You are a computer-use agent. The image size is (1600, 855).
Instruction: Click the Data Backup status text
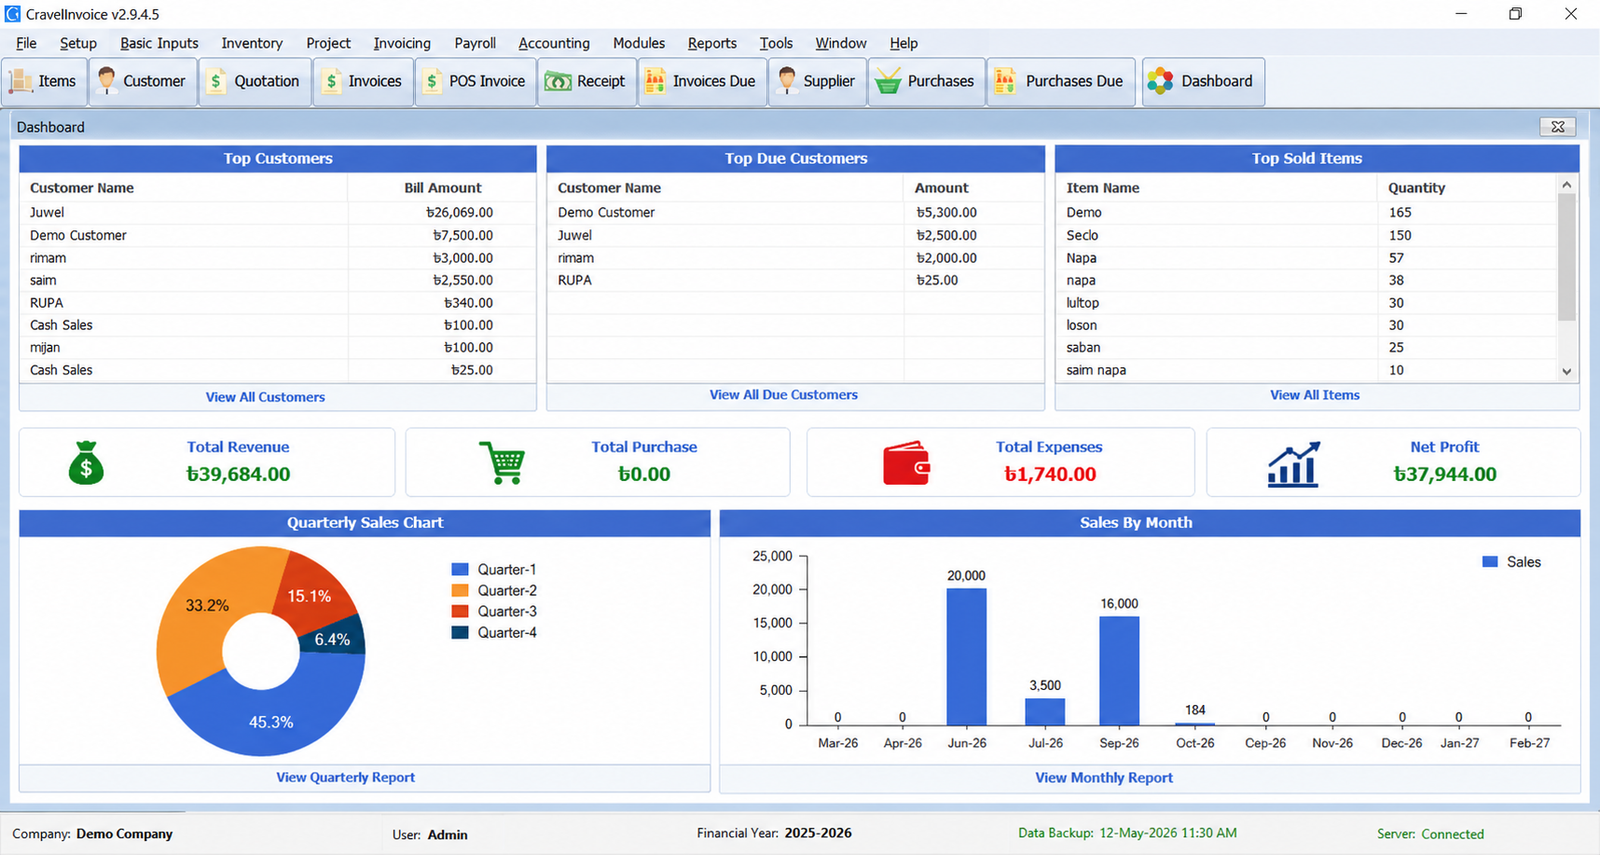[x=1127, y=832]
